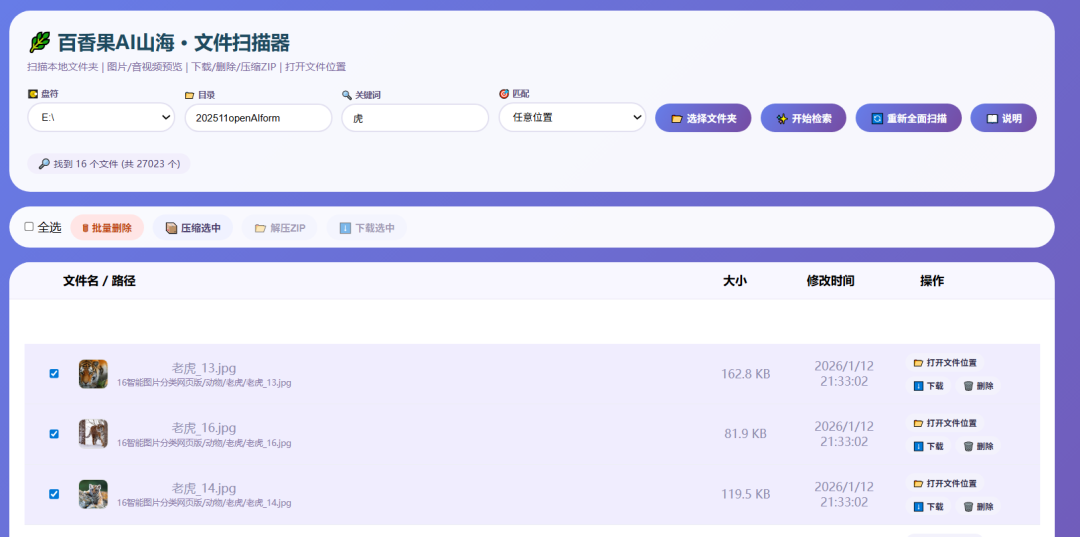
Task: Click the 下载 button for 老虎_13.jpg
Action: pyautogui.click(x=928, y=386)
